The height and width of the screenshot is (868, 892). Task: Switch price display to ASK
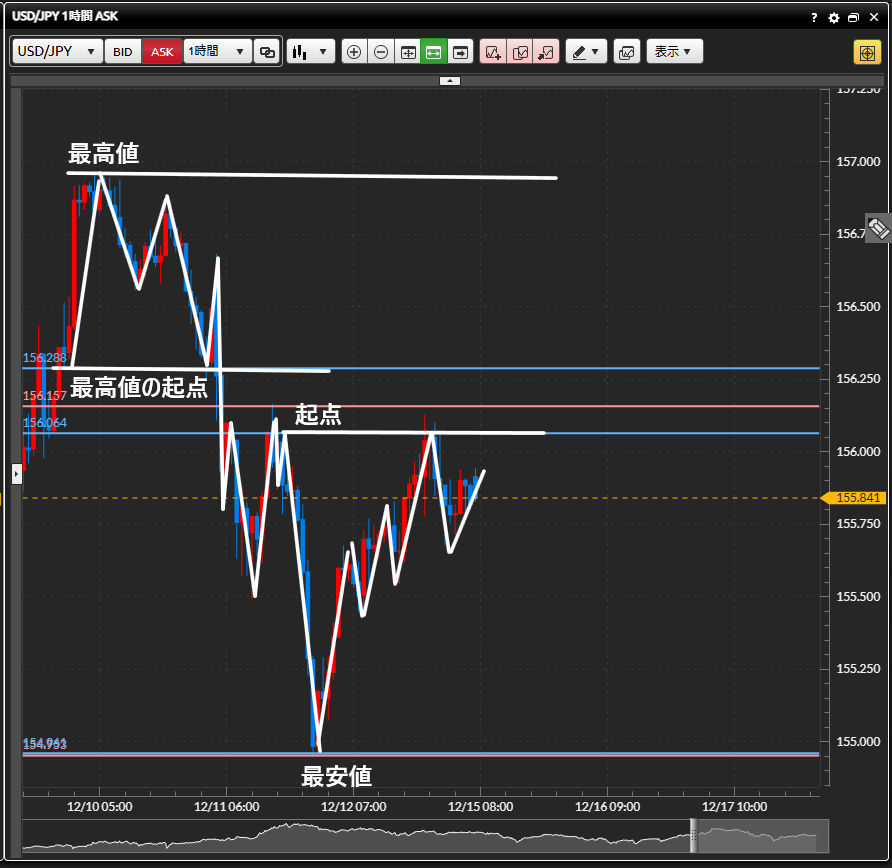coord(162,52)
